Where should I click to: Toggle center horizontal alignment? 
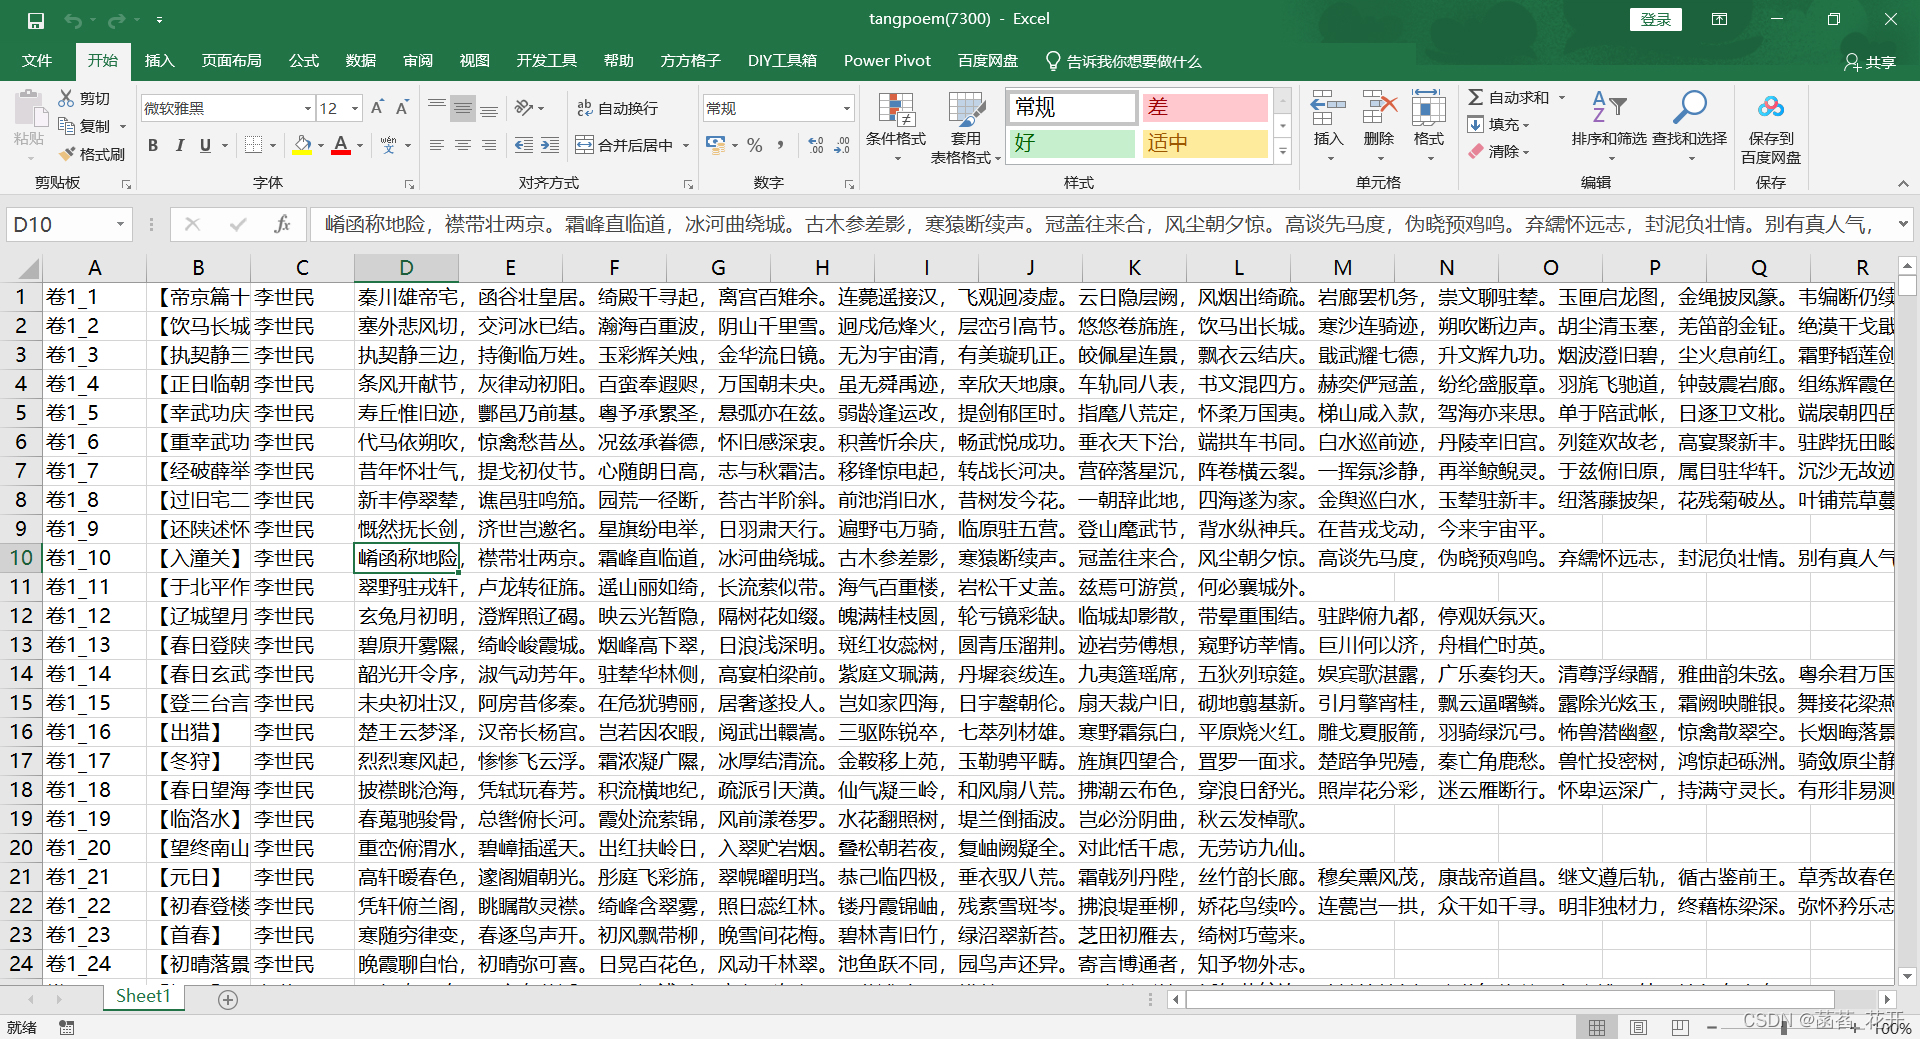463,145
